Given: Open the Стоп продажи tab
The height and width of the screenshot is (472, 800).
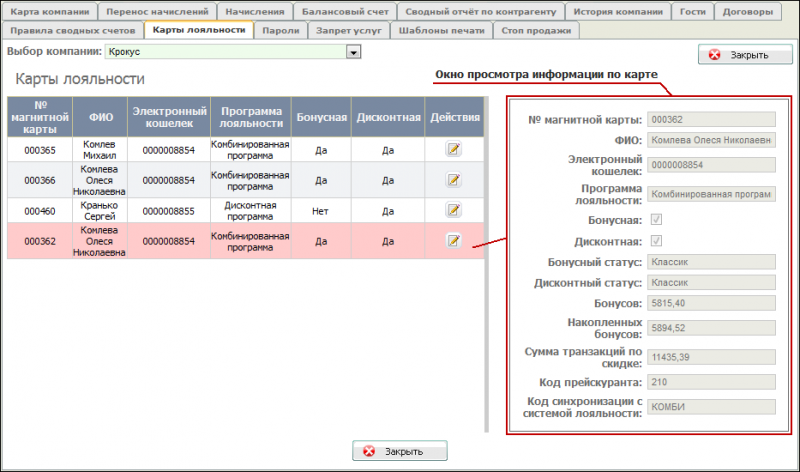Looking at the screenshot, I should 536,30.
